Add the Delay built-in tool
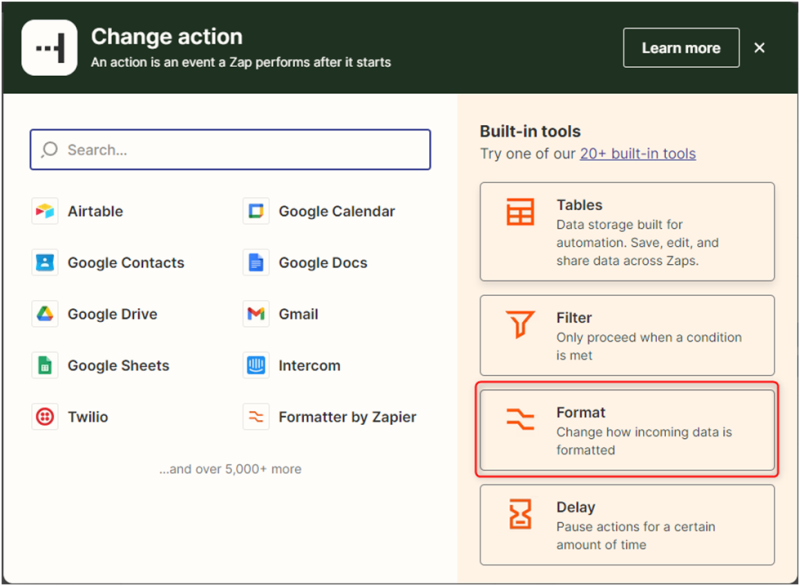The width and height of the screenshot is (800, 586). click(x=627, y=525)
